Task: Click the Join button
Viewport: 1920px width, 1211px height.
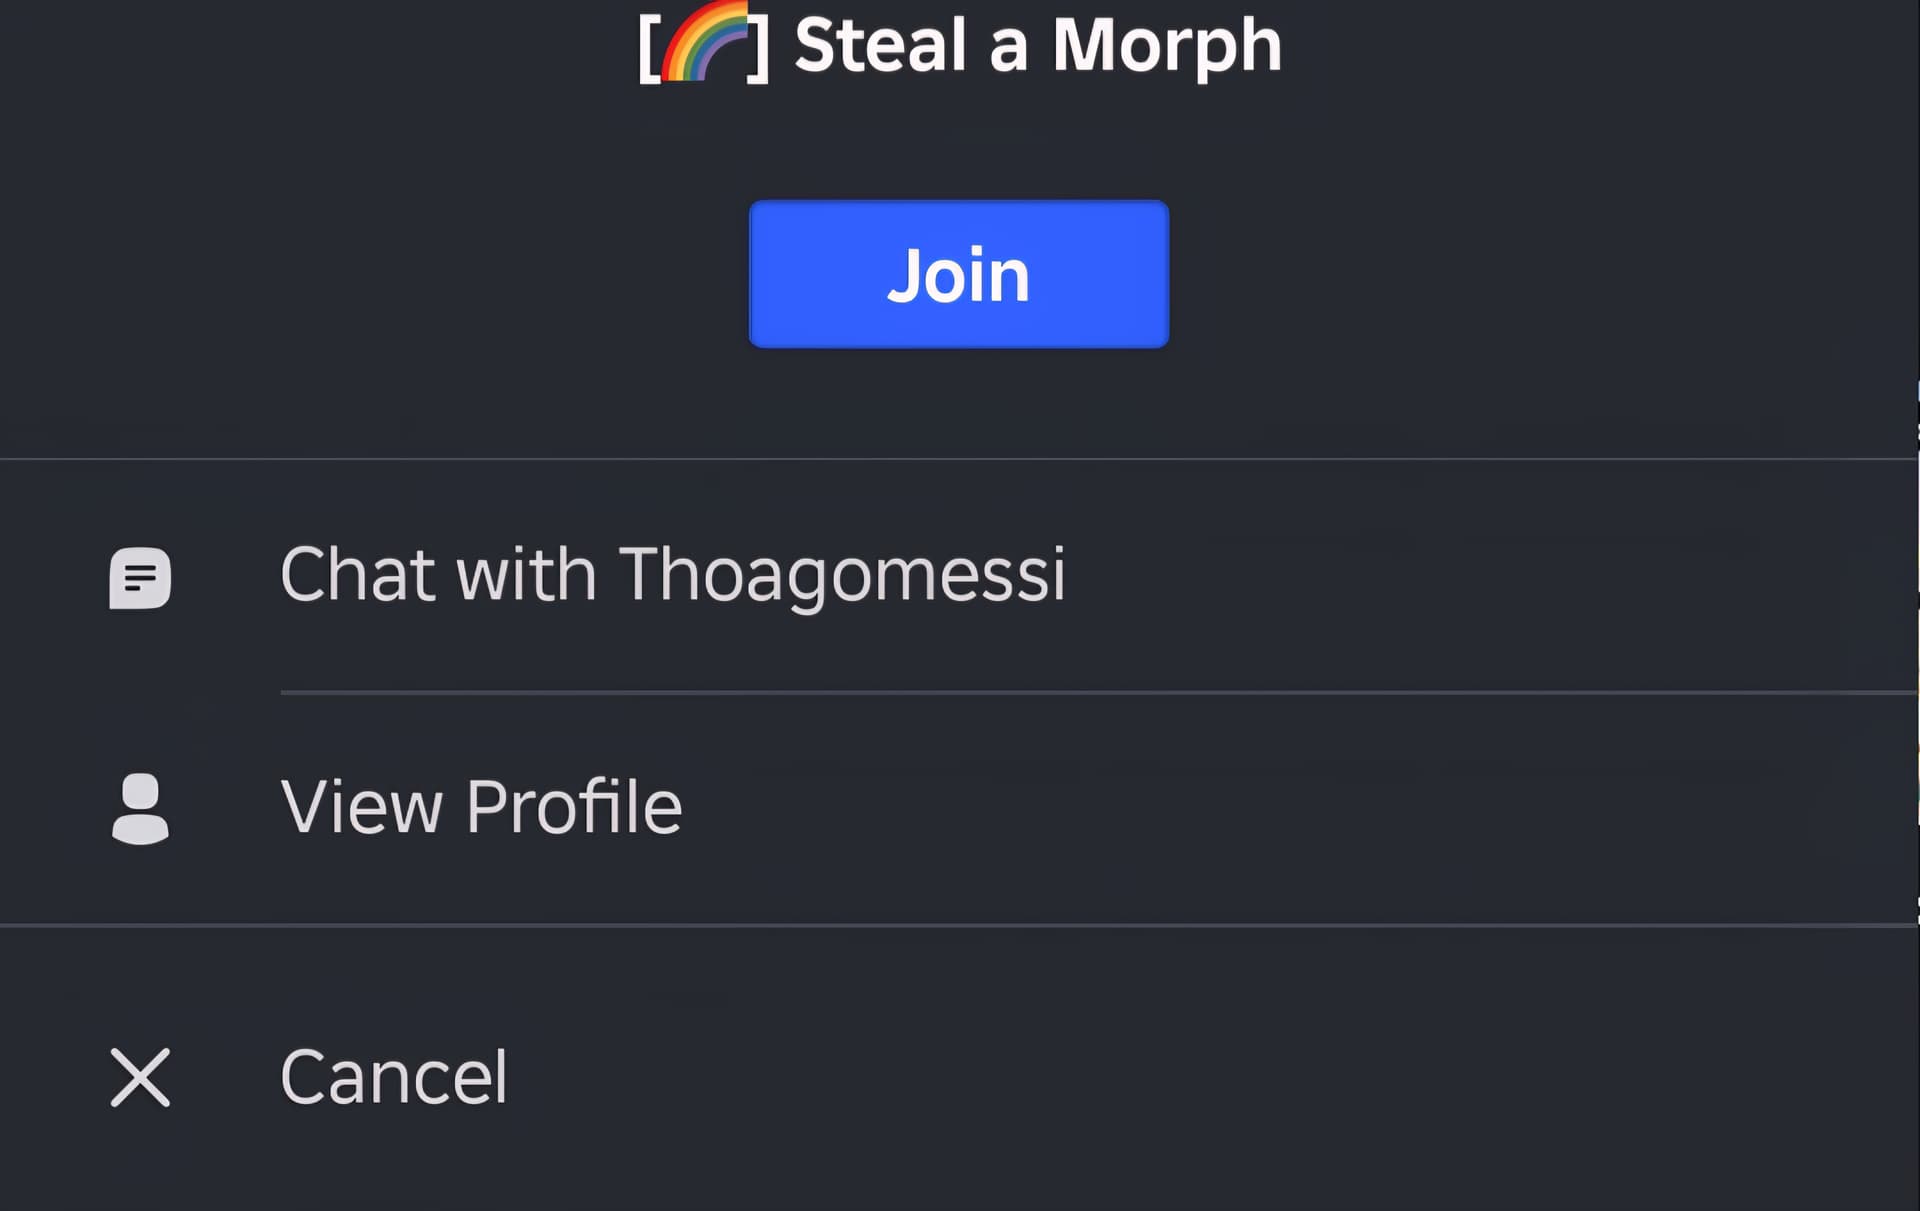Action: pyautogui.click(x=959, y=274)
